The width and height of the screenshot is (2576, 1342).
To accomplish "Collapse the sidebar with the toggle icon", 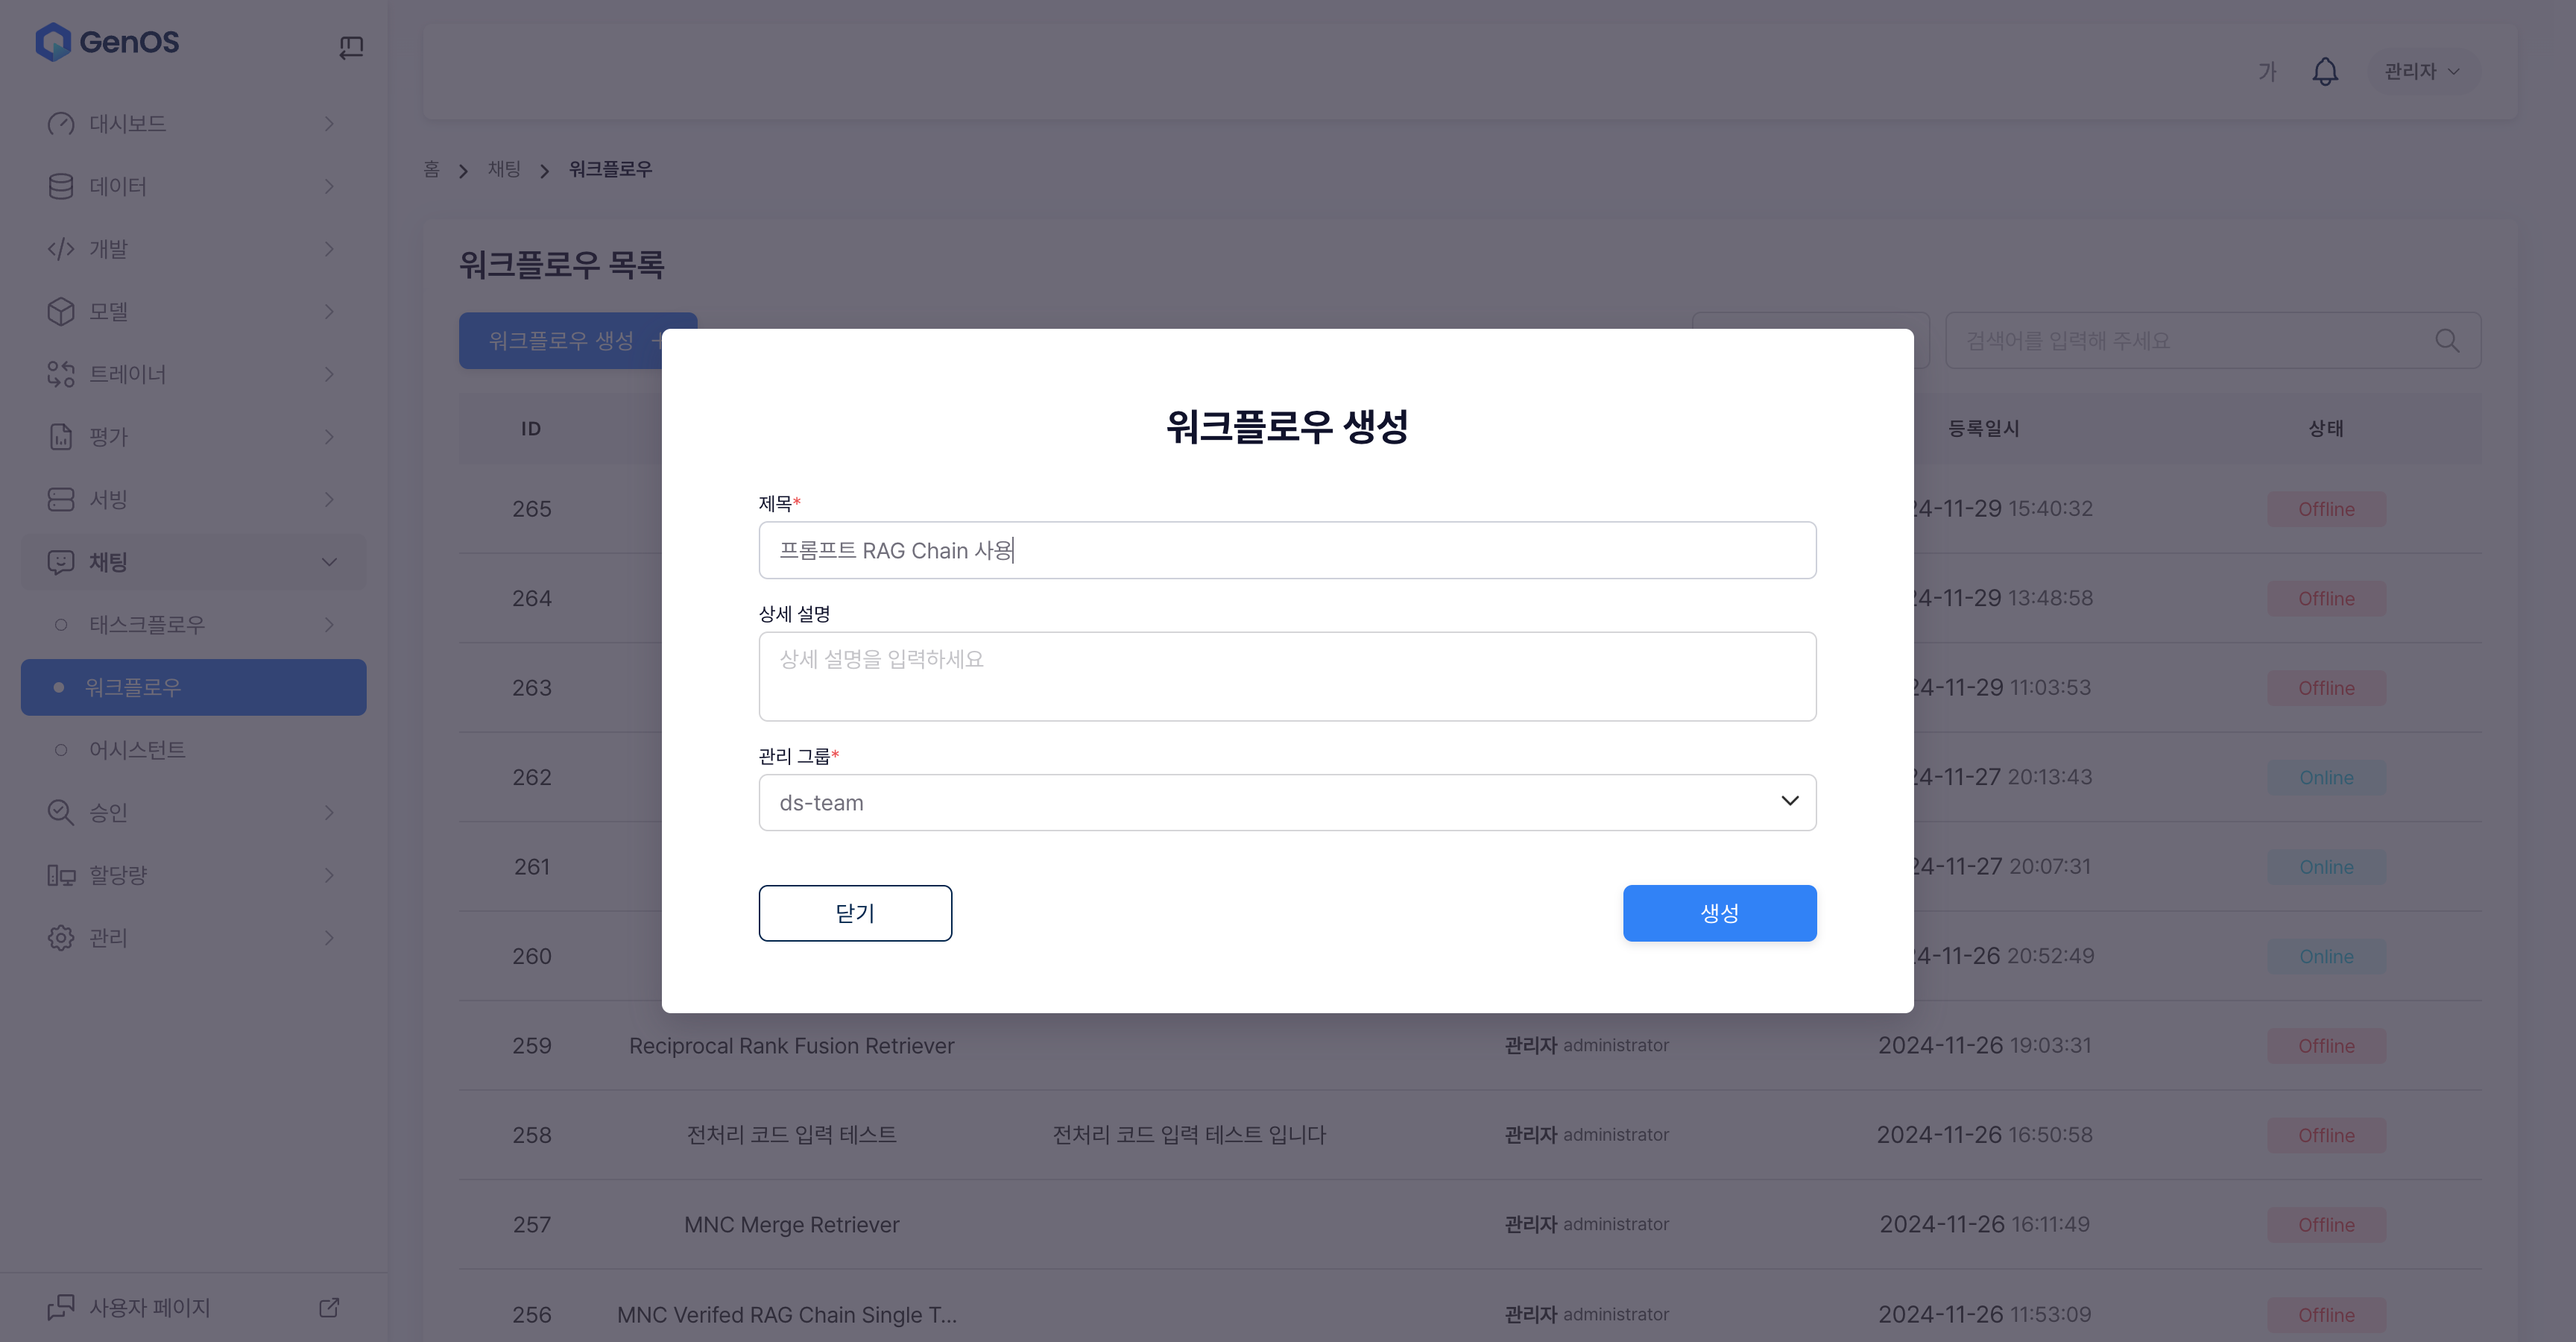I will click(x=351, y=46).
